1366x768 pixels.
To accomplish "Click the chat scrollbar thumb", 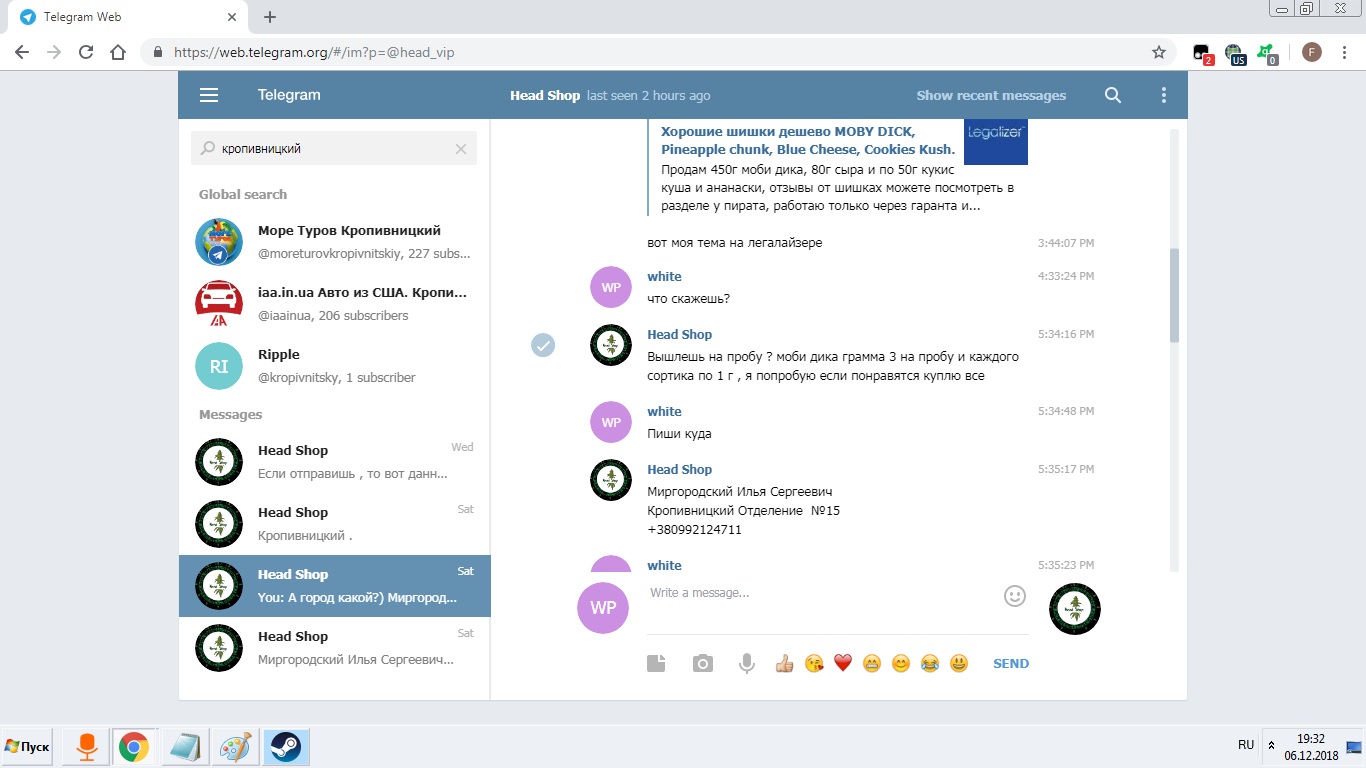I will (1174, 295).
